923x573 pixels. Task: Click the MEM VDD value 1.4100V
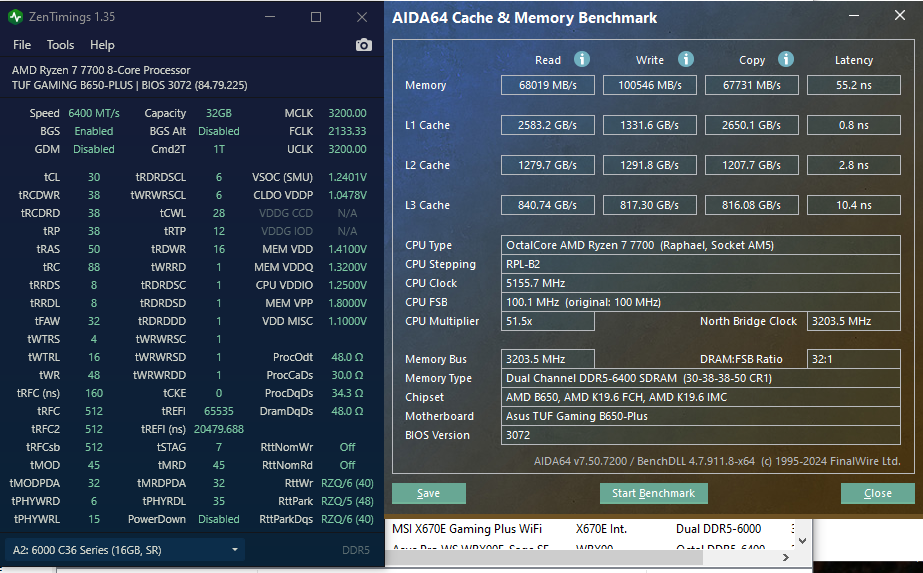(x=347, y=249)
